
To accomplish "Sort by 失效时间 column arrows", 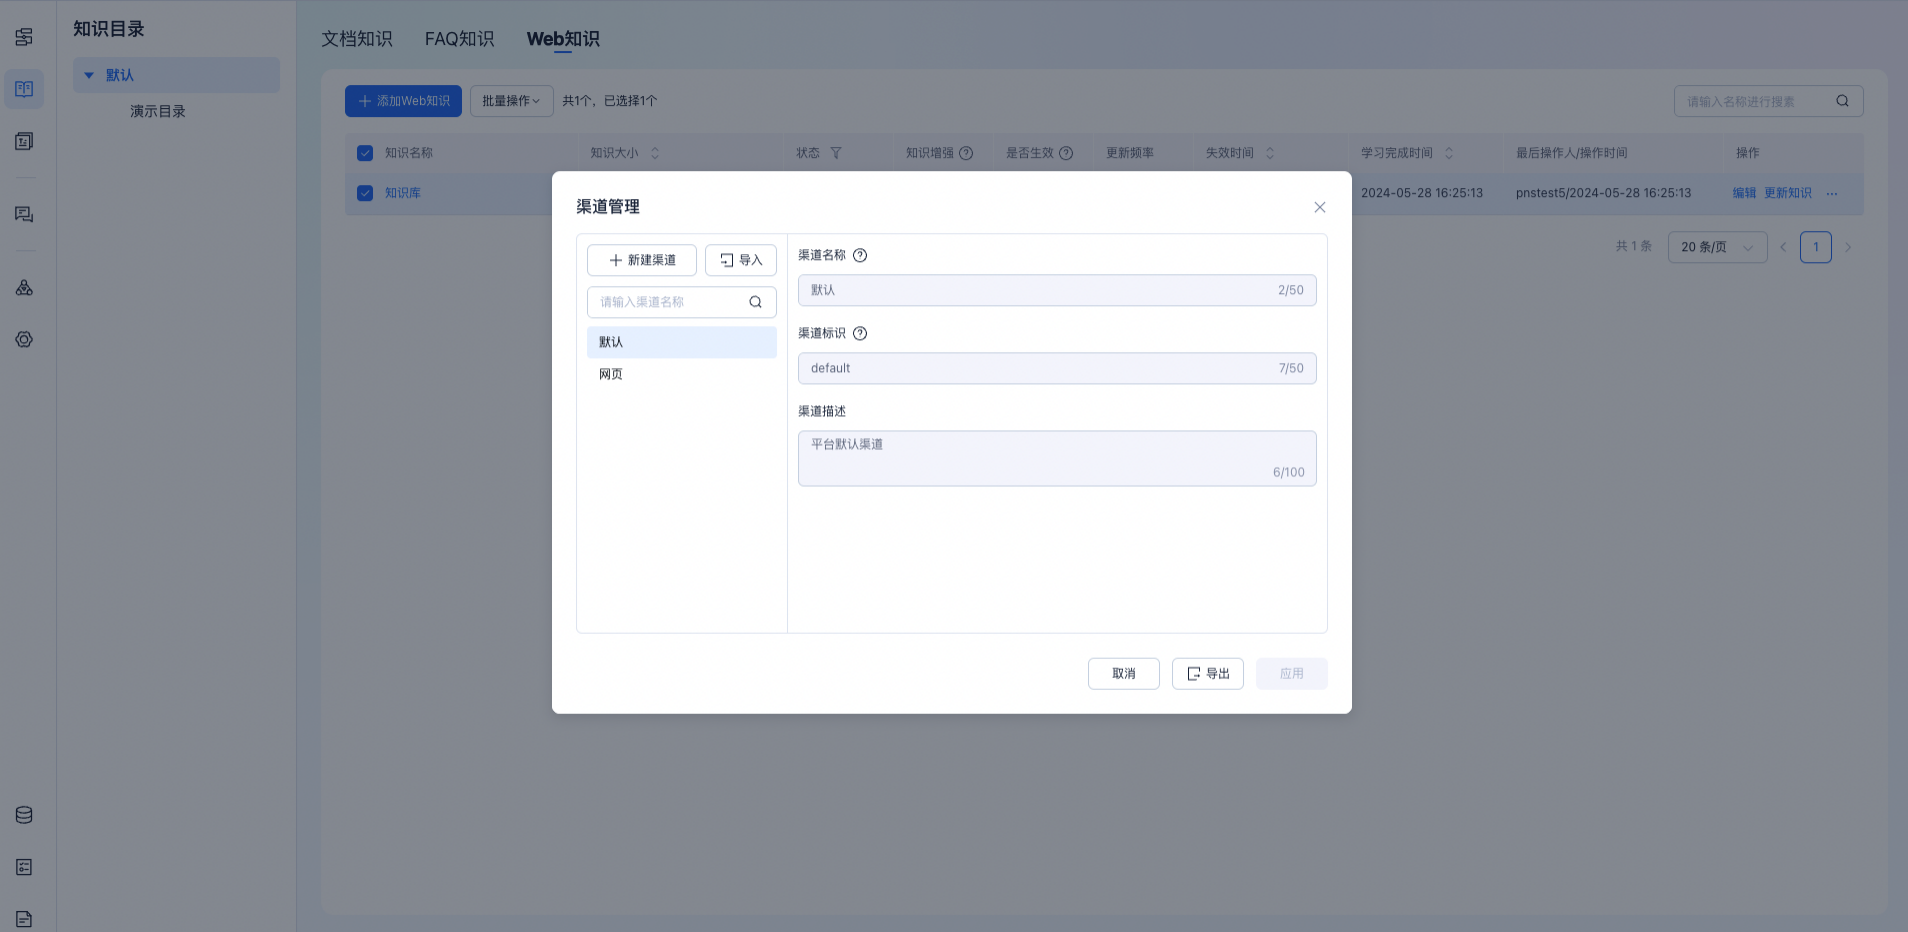I will click(1270, 153).
